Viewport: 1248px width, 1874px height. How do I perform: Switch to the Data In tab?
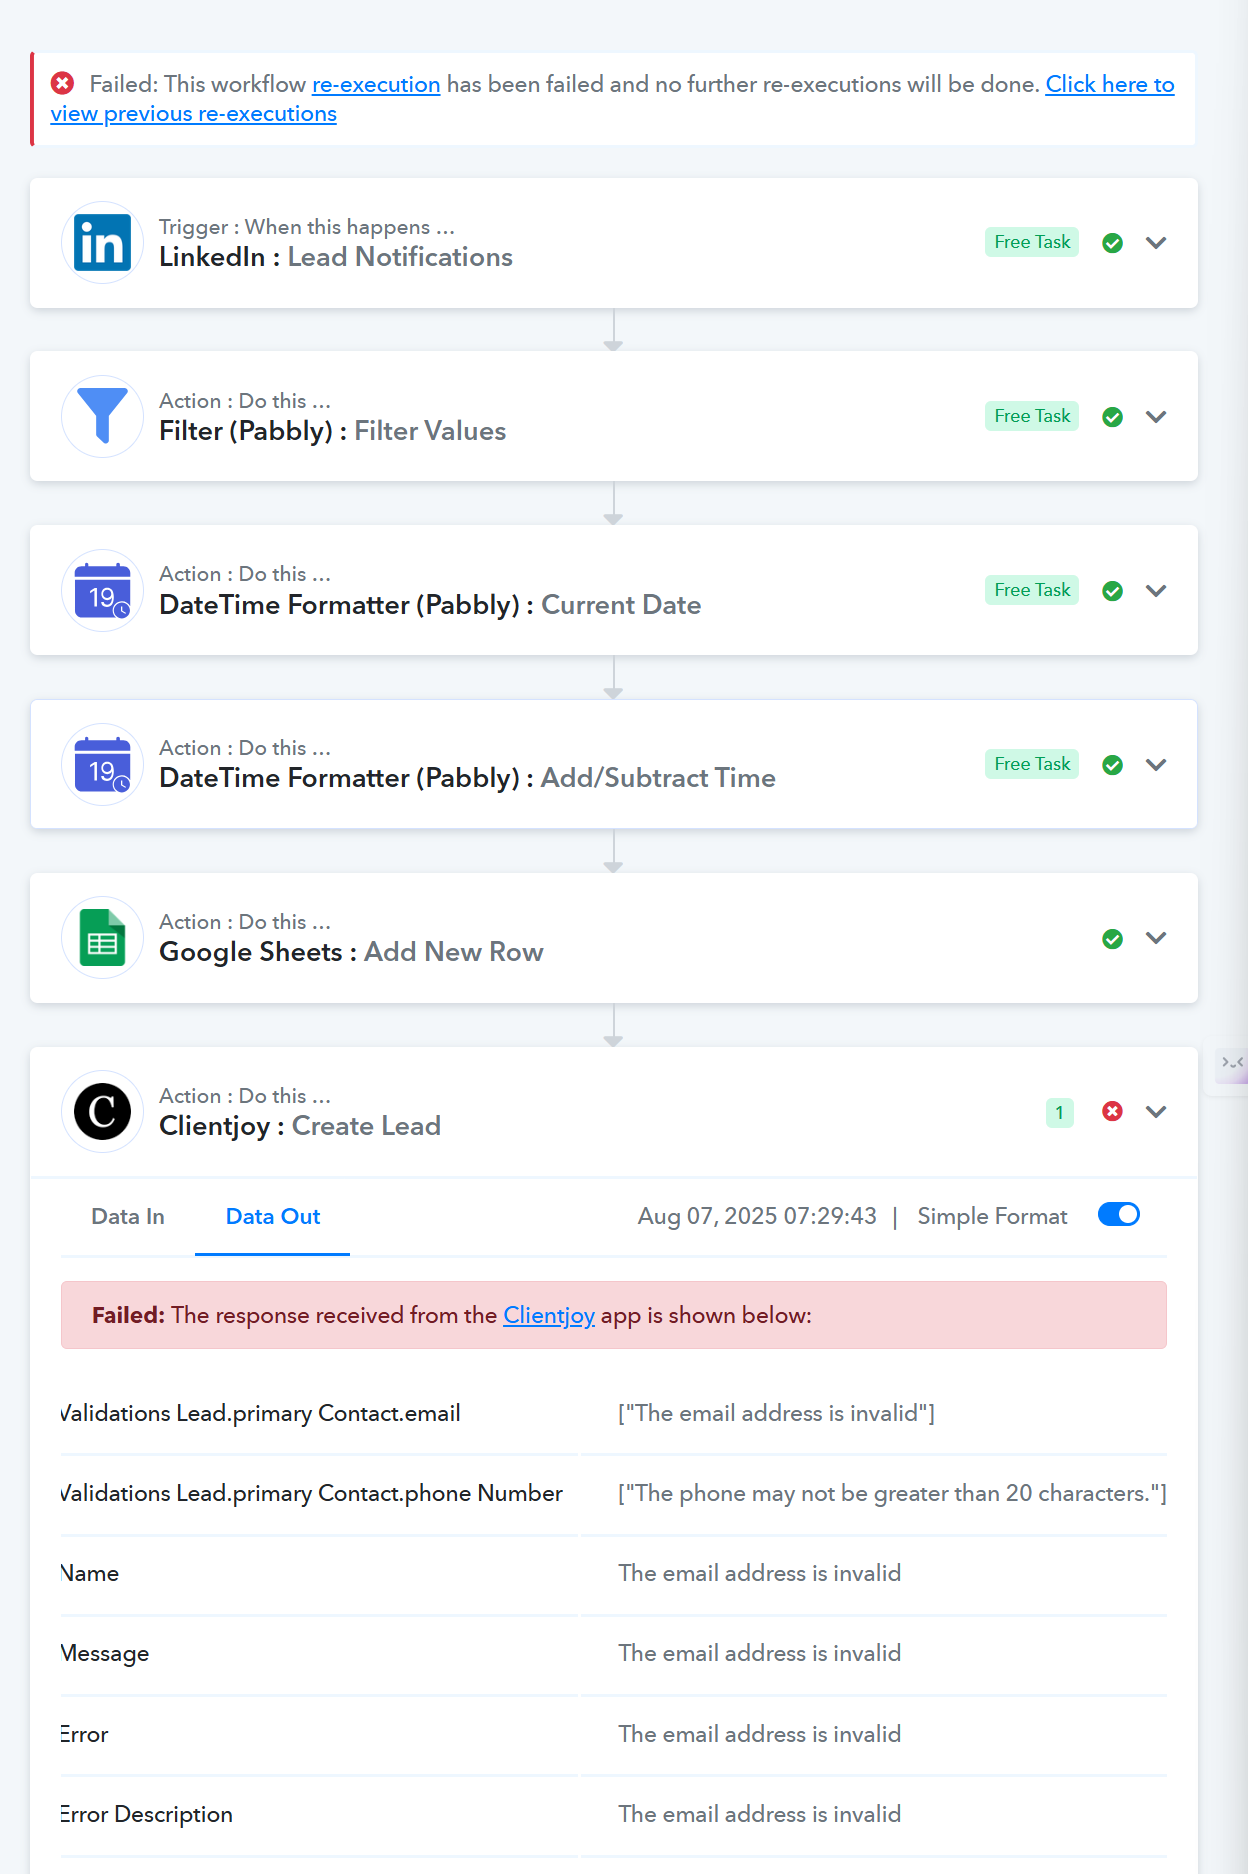(128, 1216)
